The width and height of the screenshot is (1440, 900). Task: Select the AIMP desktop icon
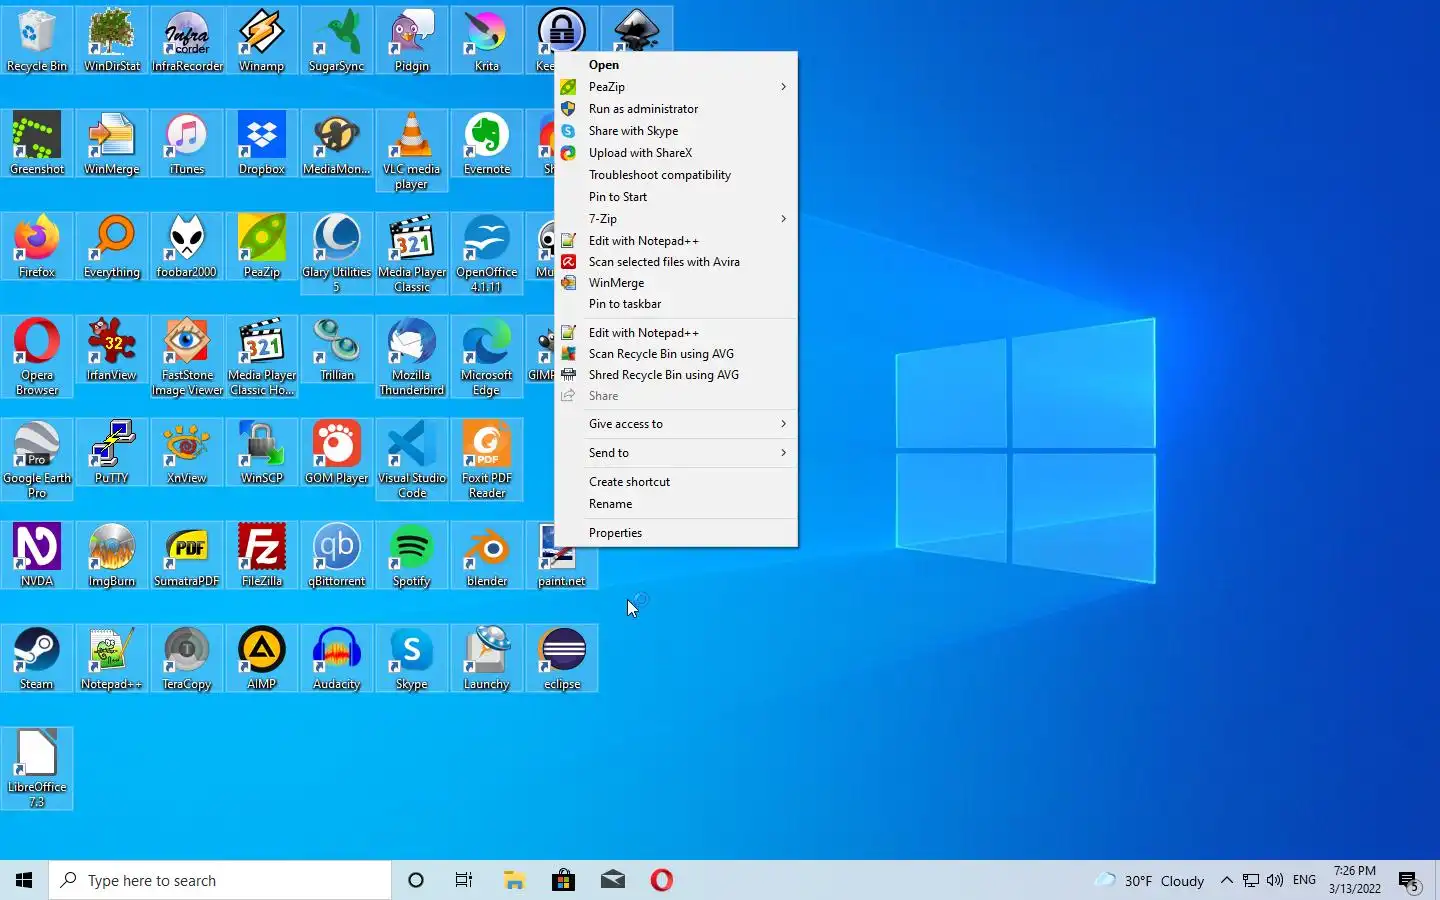pyautogui.click(x=262, y=659)
